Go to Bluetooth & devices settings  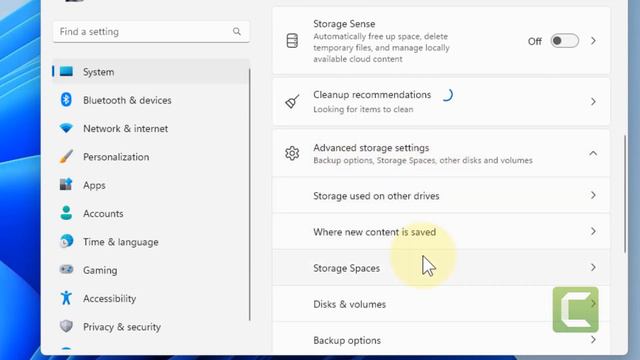[x=151, y=100]
